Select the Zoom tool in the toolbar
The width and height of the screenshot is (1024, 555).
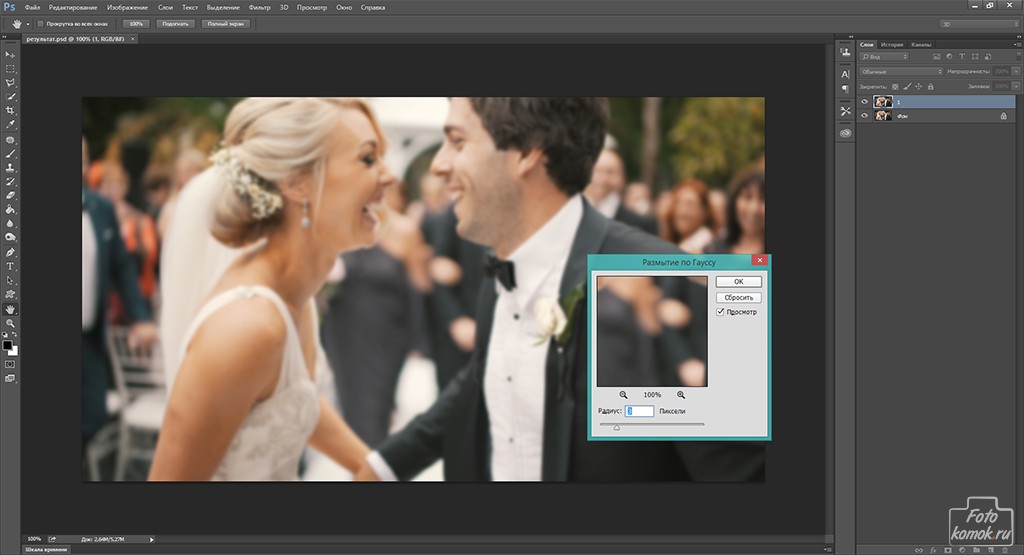(x=11, y=324)
